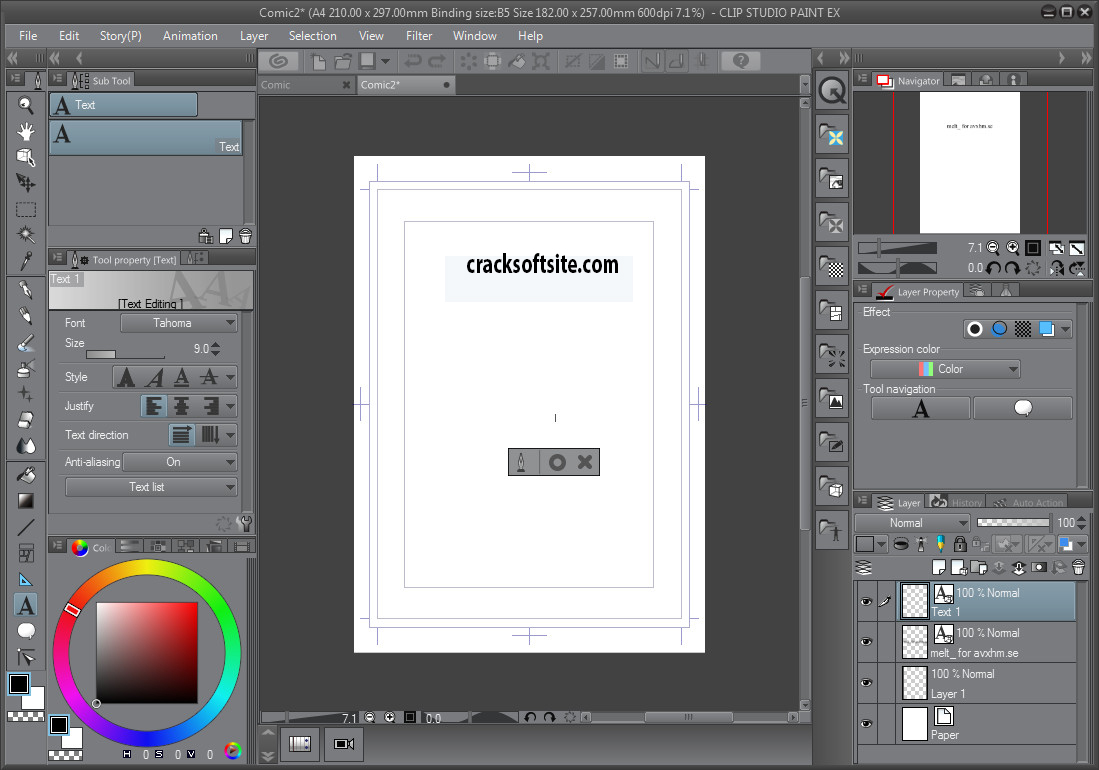Screen dimensions: 1099x770
Task: Select the rectangular Selection area tool
Action: point(26,209)
